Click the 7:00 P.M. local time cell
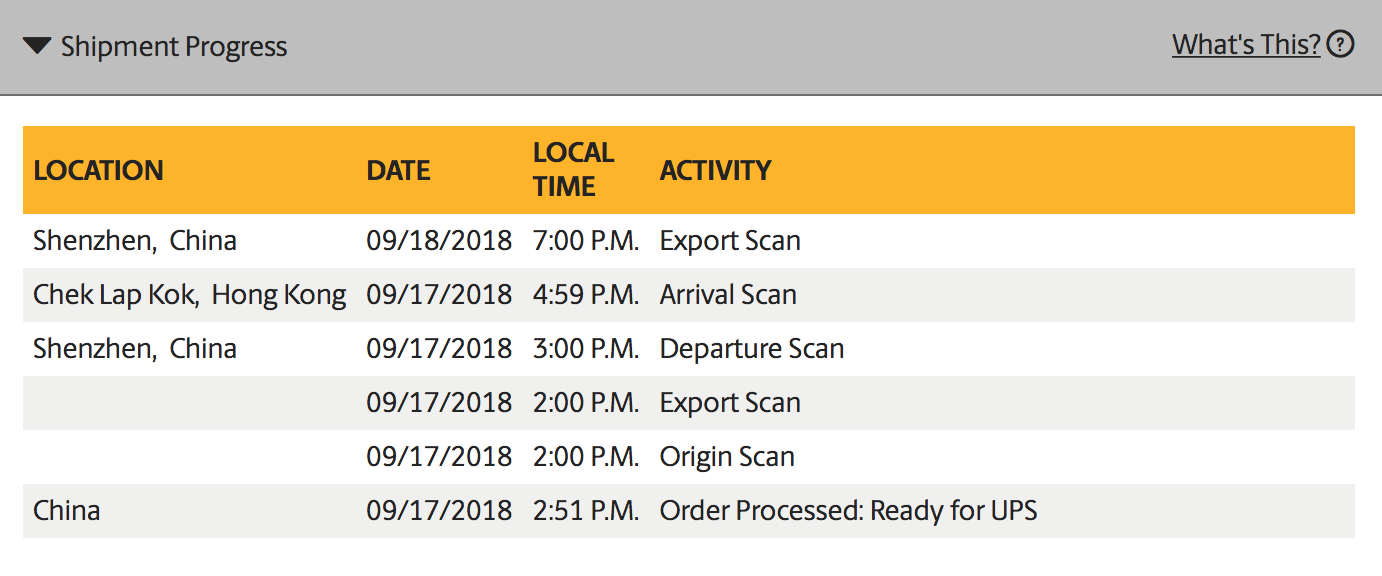This screenshot has width=1382, height=576. point(586,241)
